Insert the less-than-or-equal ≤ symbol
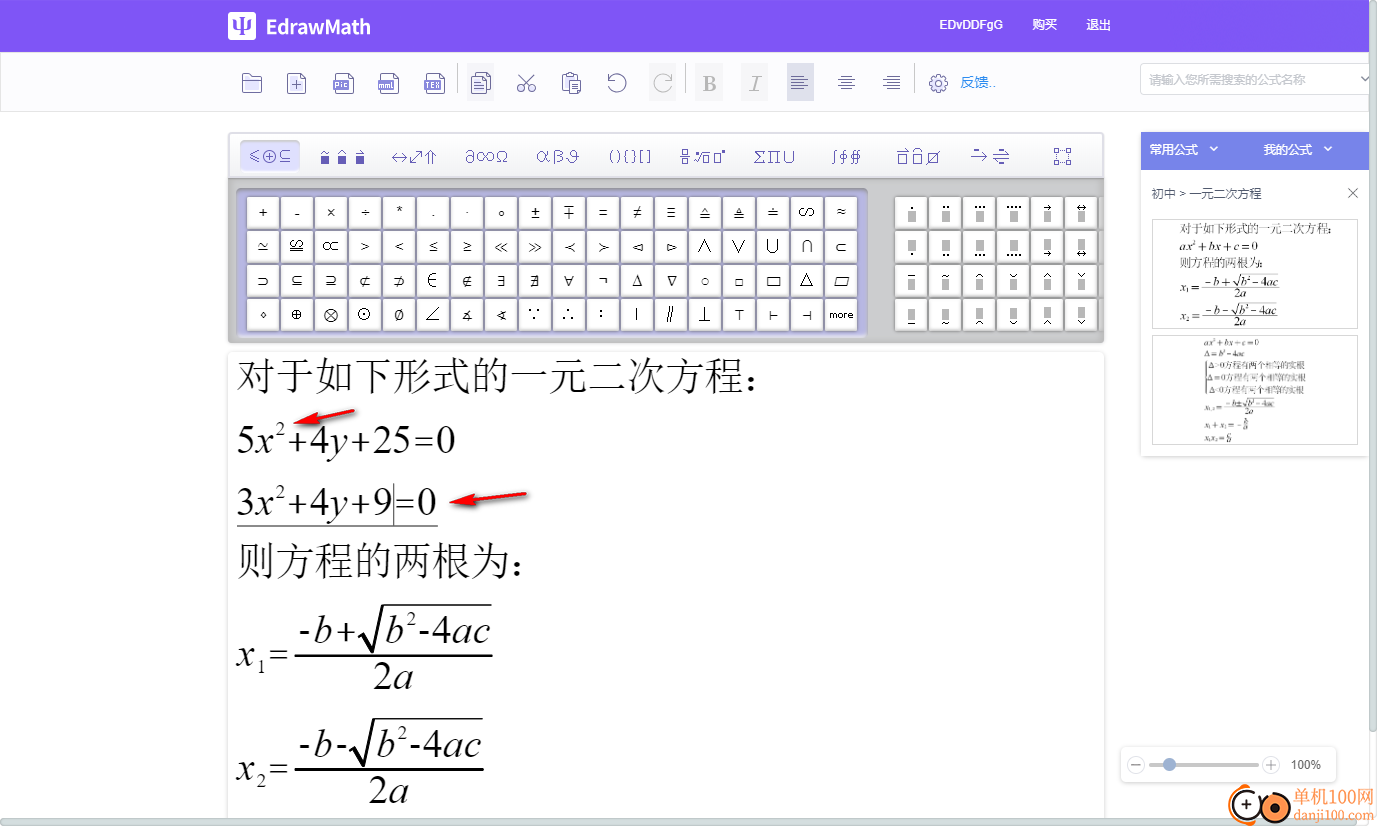1377x826 pixels. (x=433, y=246)
